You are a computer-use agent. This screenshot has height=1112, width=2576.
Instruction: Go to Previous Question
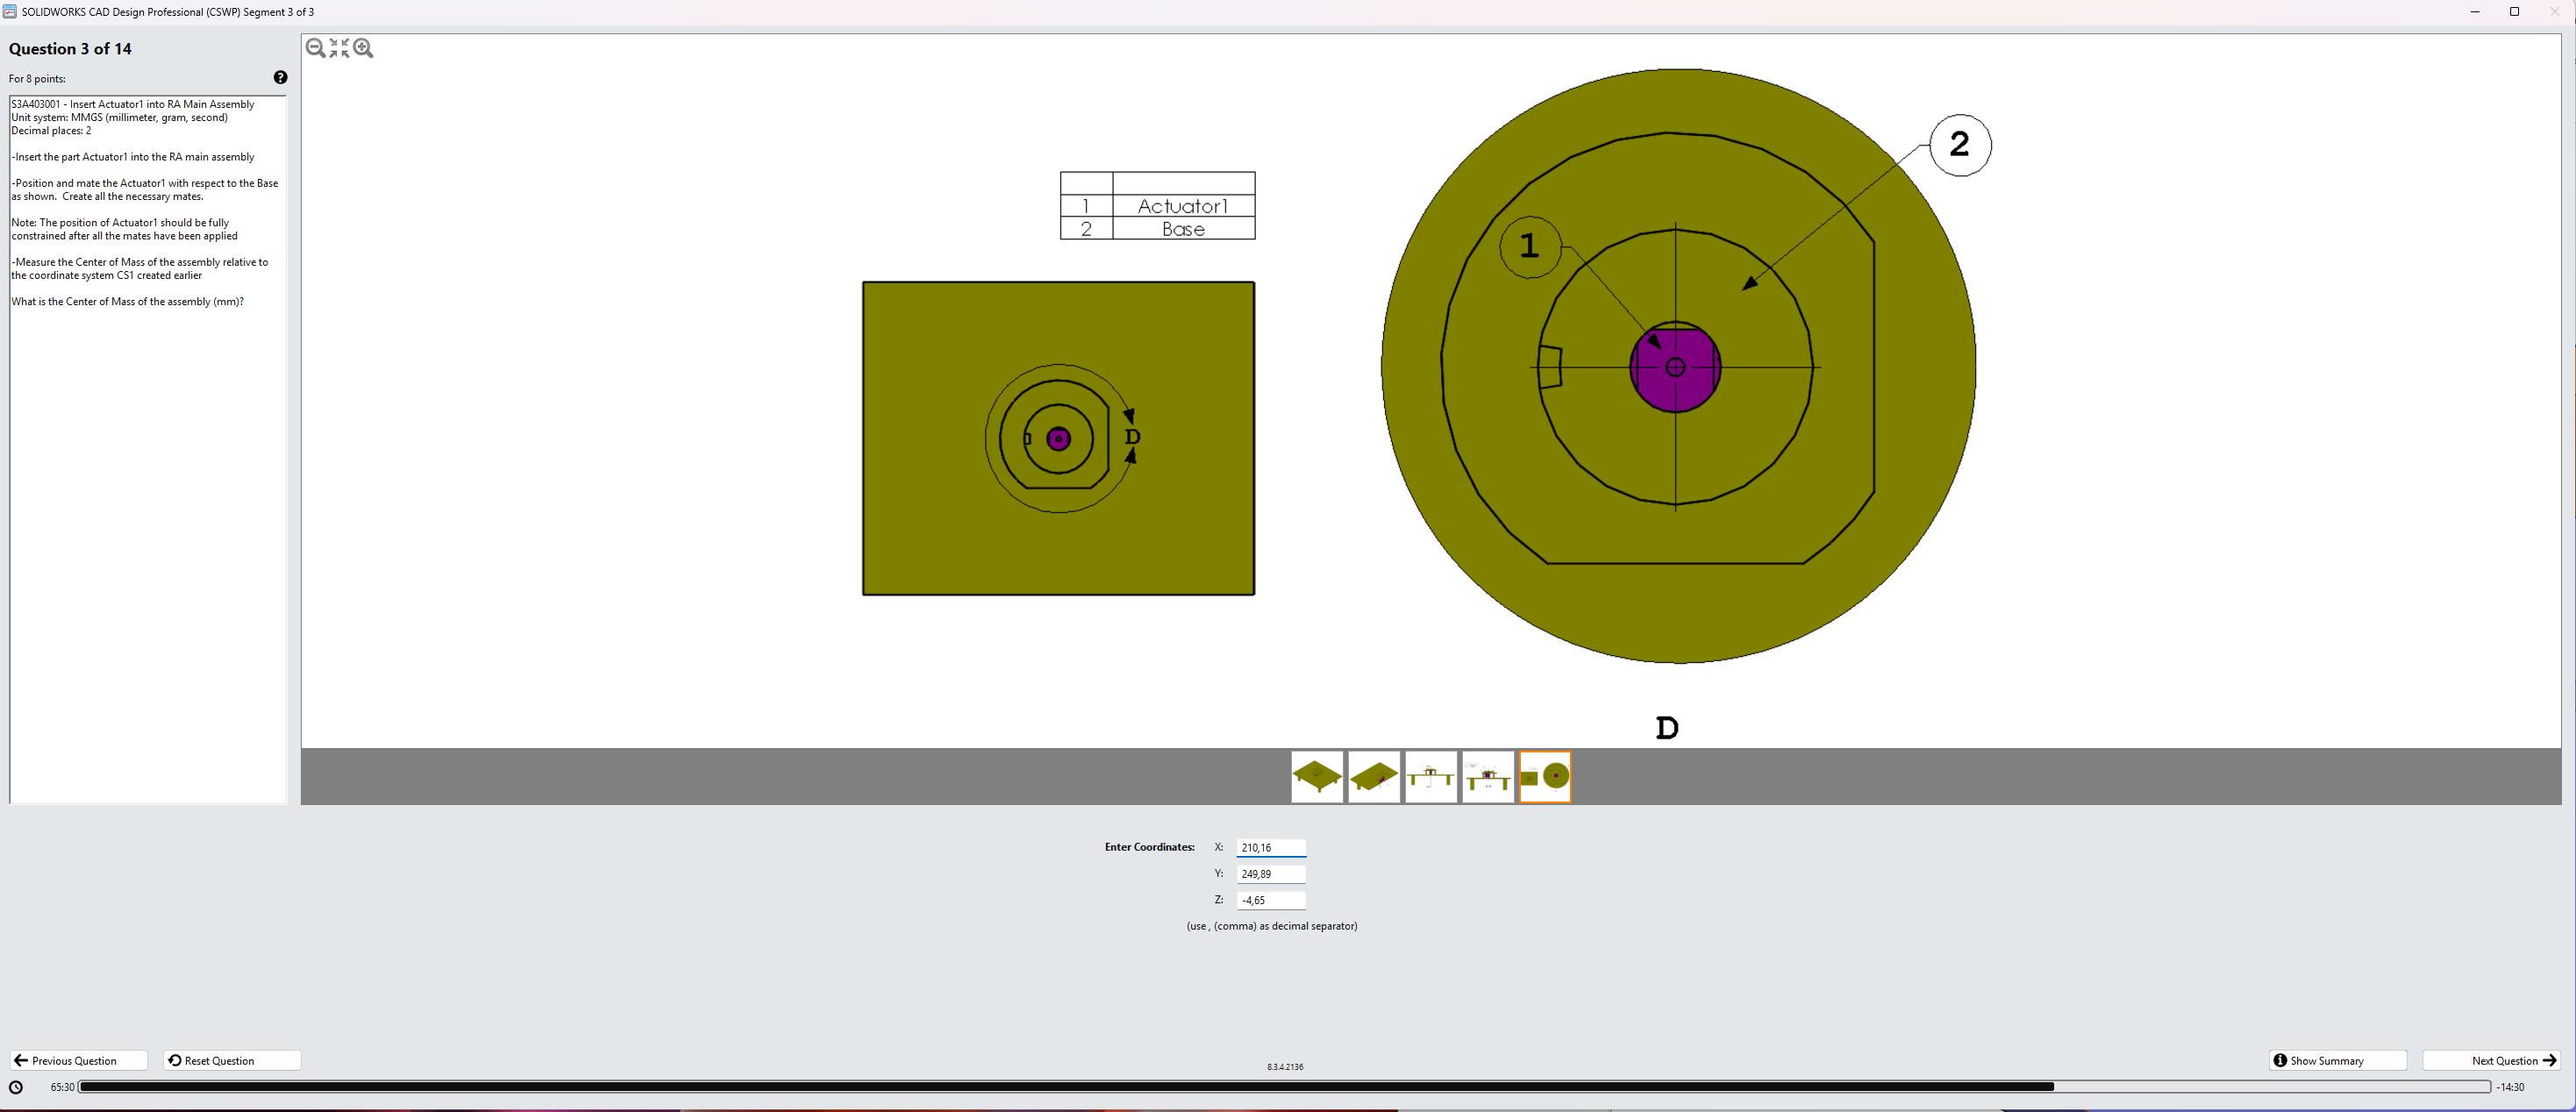tap(78, 1061)
